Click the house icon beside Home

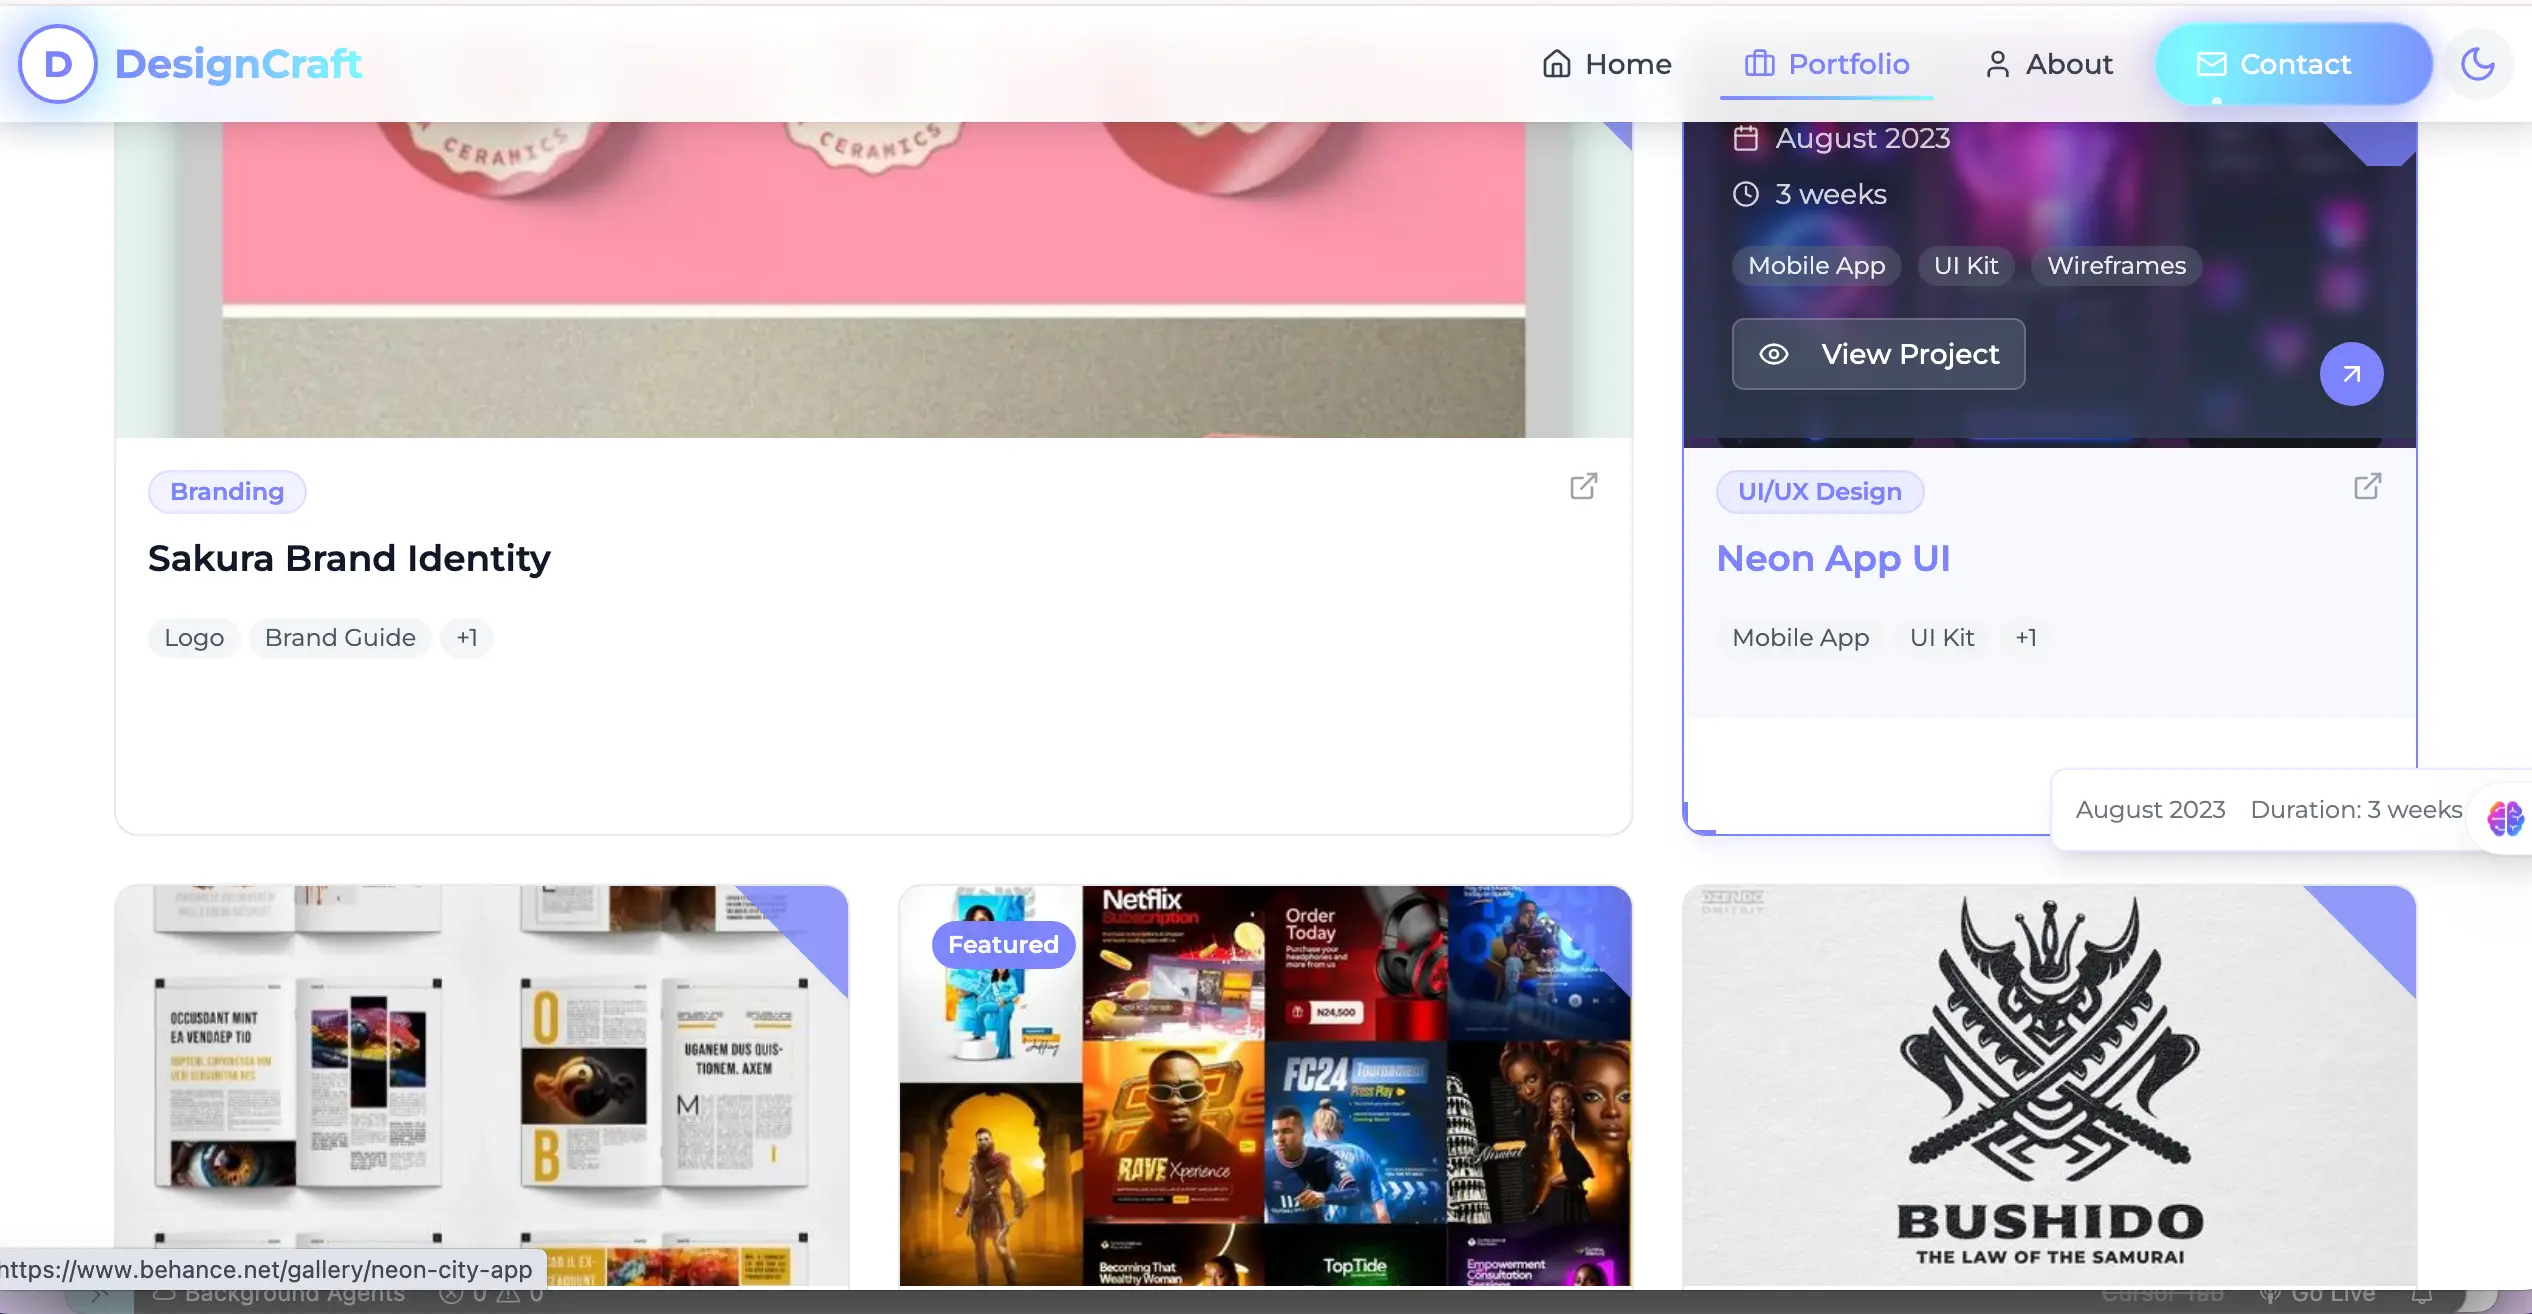coord(1556,63)
